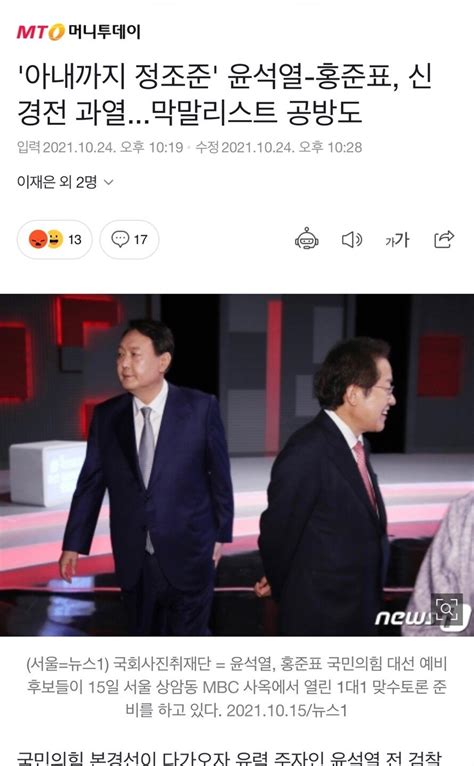View the debate photo of the two candidates
This screenshot has height=766, width=474.
(237, 465)
